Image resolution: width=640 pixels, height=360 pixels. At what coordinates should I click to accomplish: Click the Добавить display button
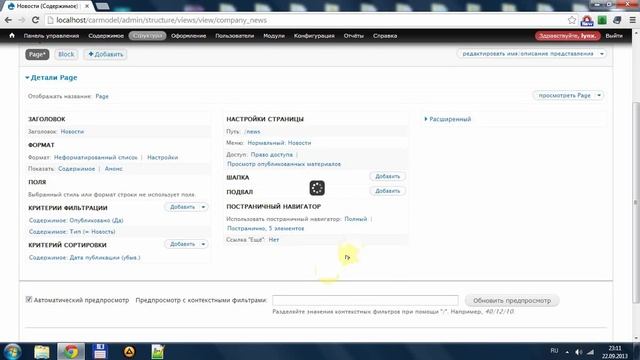click(105, 54)
